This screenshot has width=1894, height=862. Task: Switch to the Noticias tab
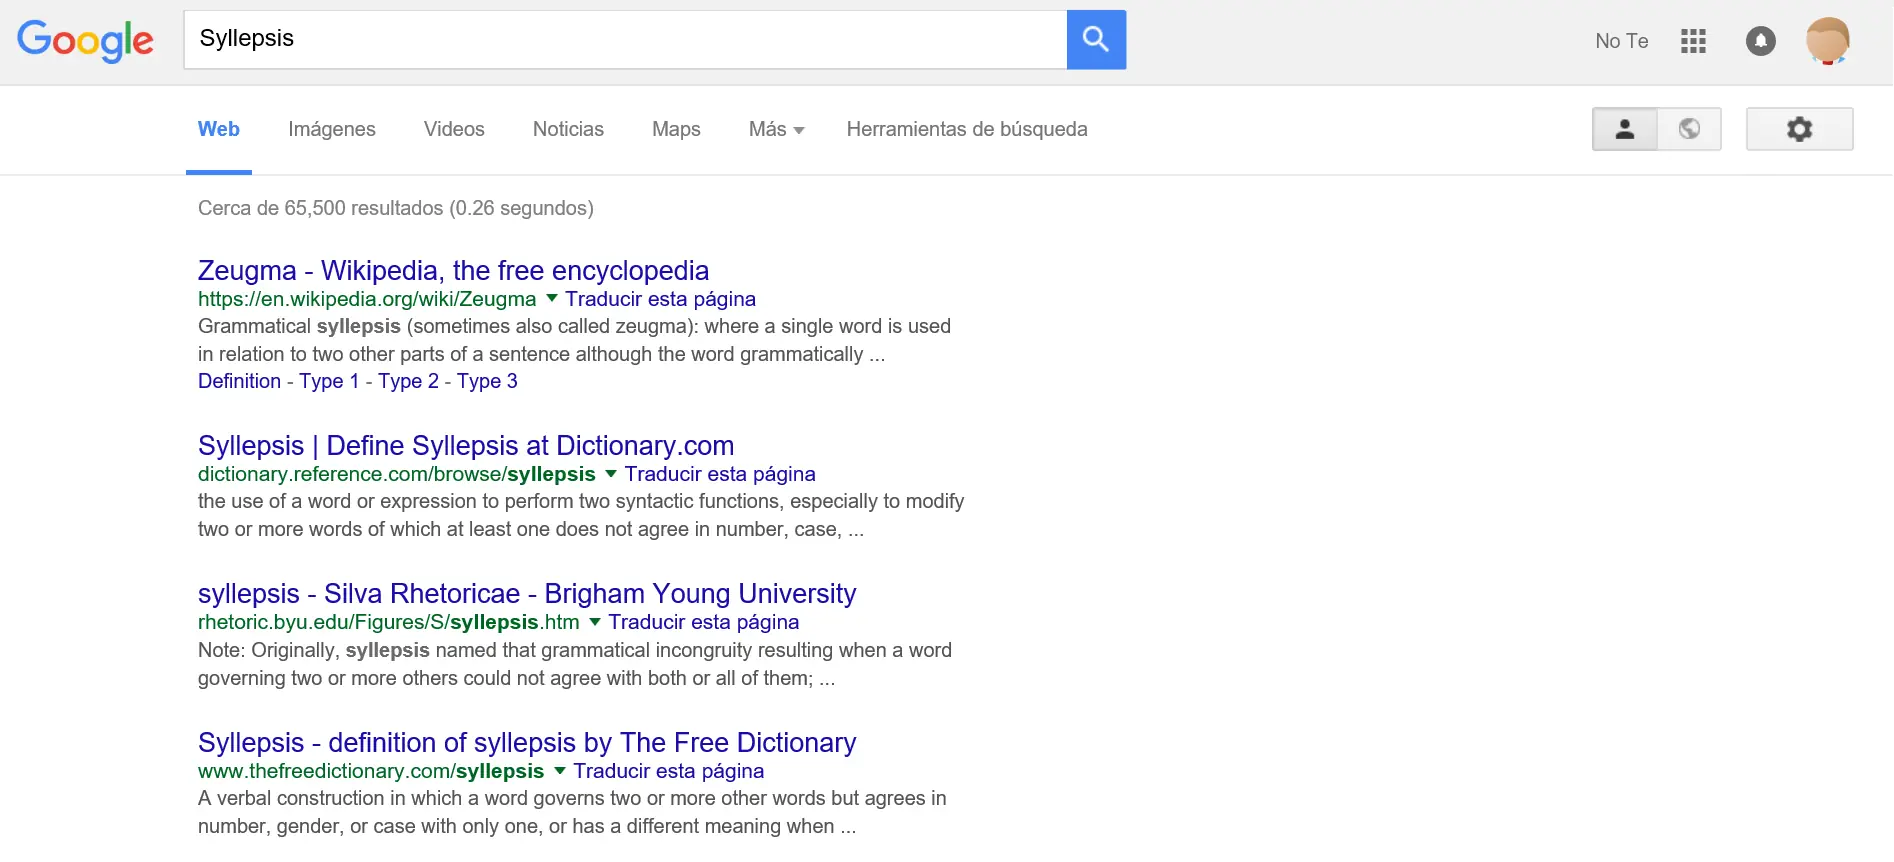click(x=568, y=129)
